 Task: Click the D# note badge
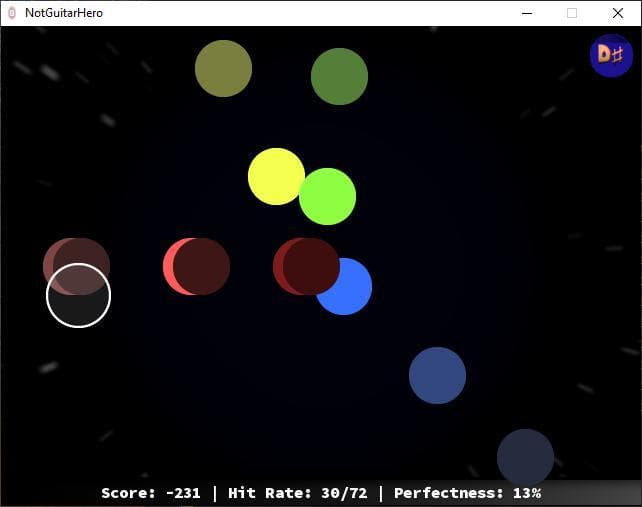coord(611,55)
